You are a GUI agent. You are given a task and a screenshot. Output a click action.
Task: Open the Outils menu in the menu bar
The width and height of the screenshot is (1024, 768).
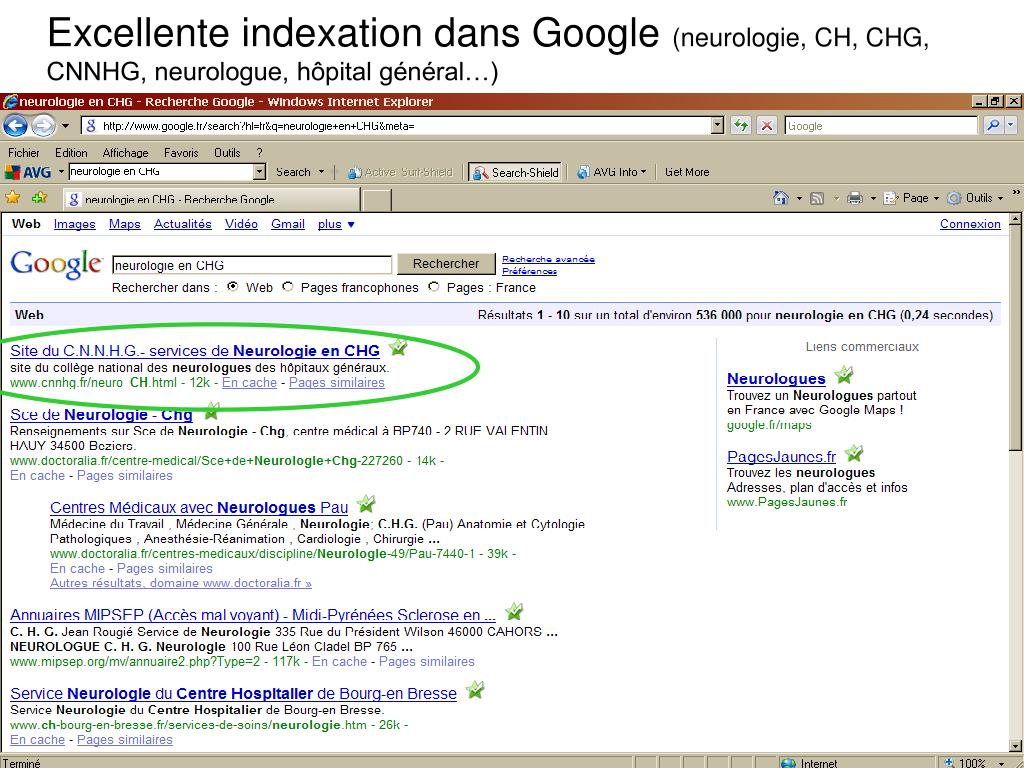point(227,153)
